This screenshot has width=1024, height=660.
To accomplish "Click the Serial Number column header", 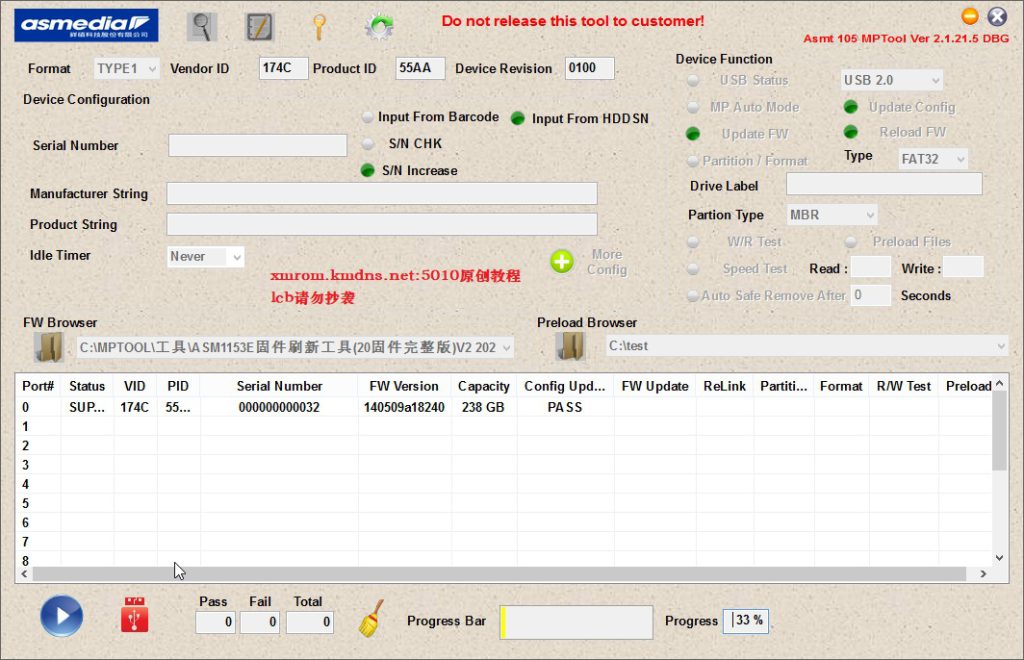I will pyautogui.click(x=279, y=386).
